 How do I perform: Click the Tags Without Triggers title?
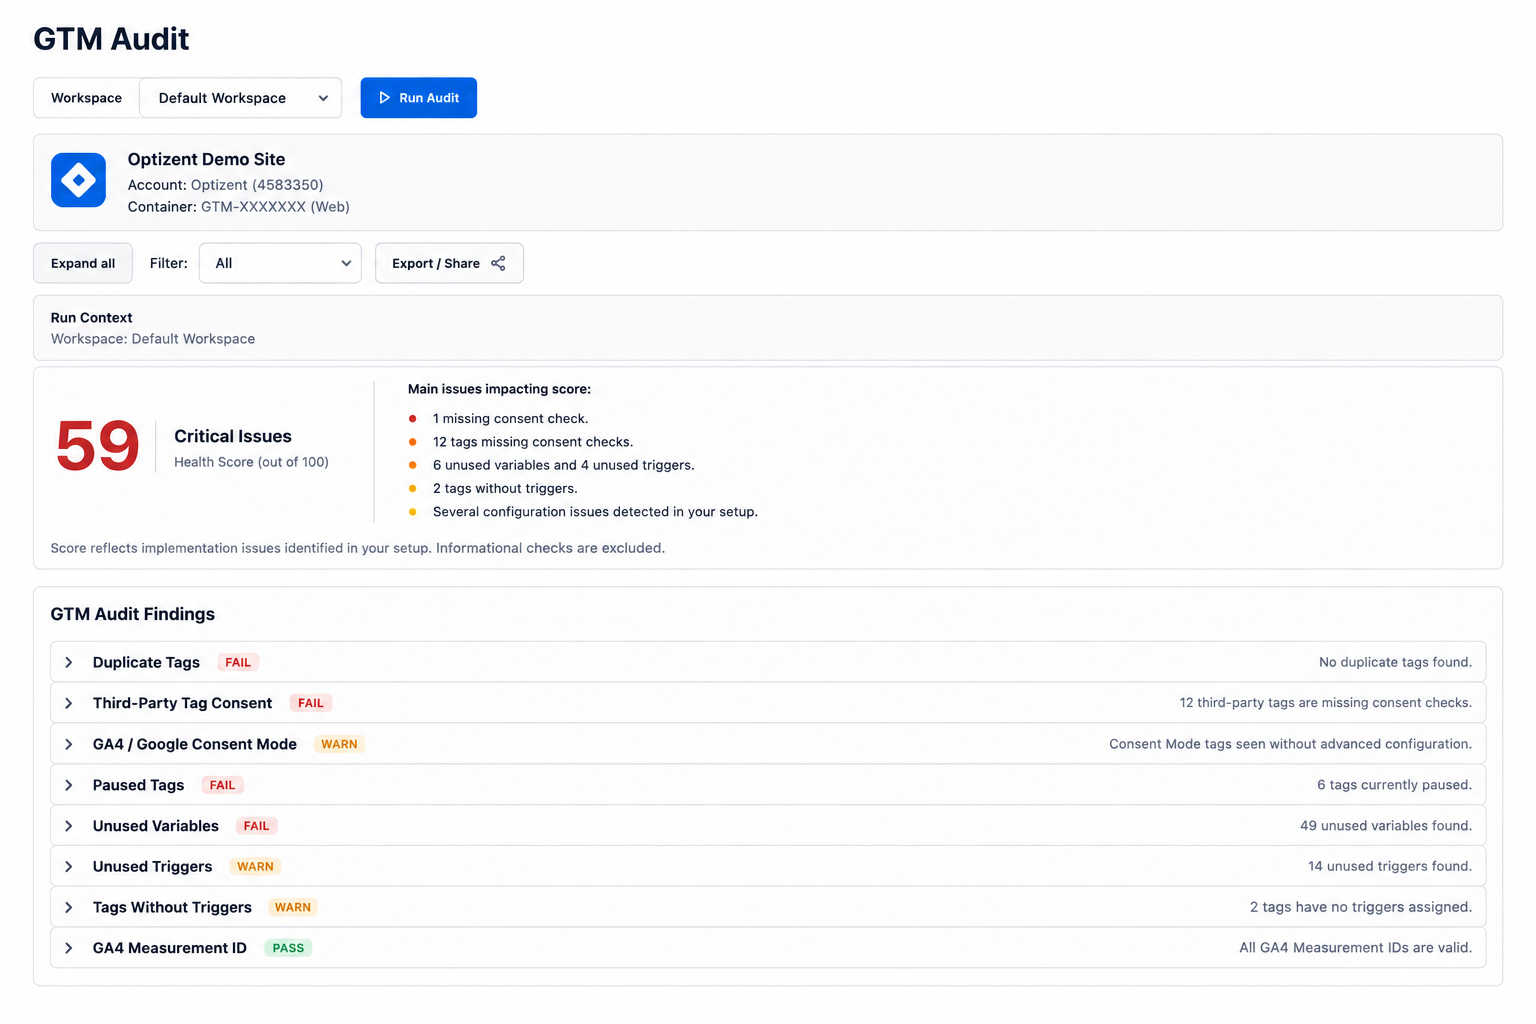click(172, 907)
